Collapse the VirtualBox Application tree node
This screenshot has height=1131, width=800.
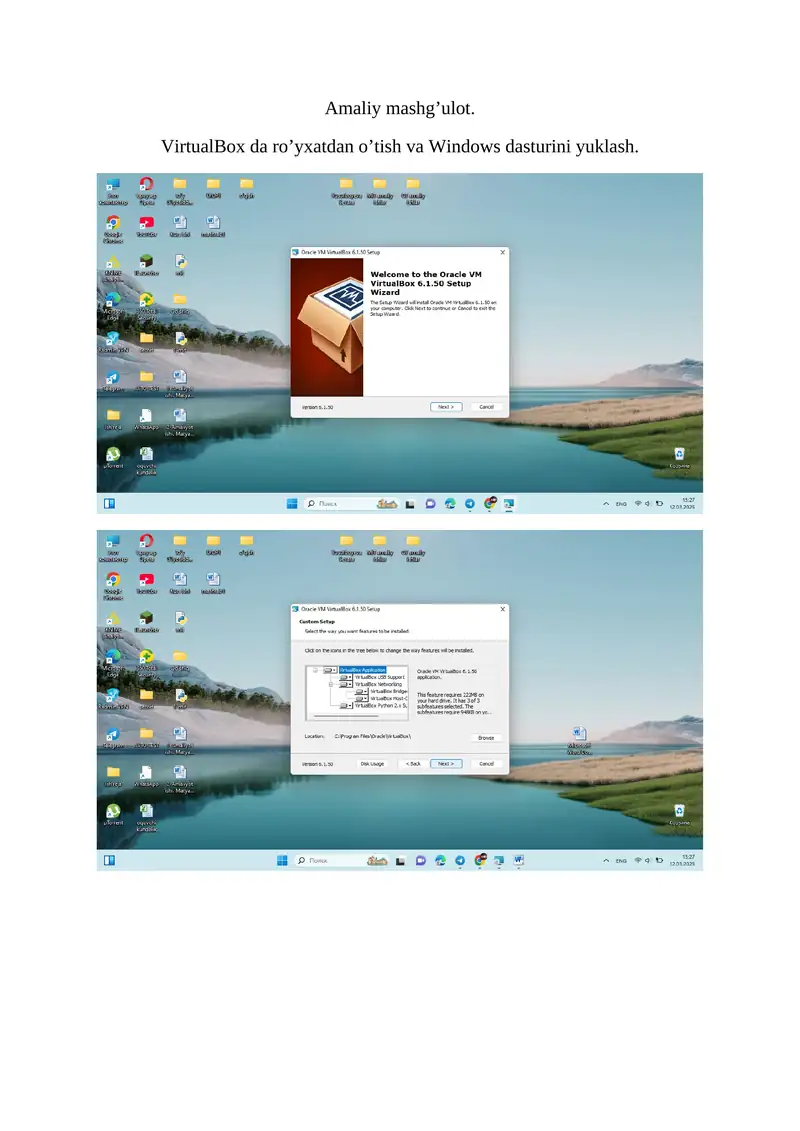[315, 670]
